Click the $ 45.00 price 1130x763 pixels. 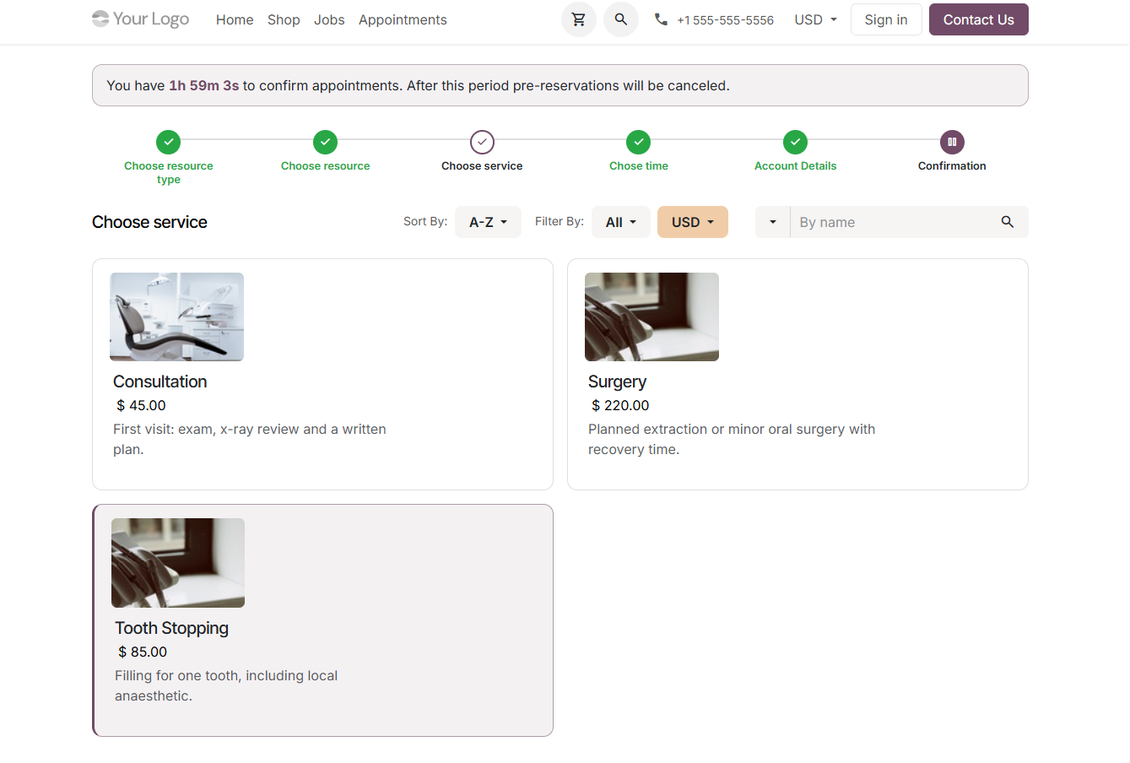(141, 405)
